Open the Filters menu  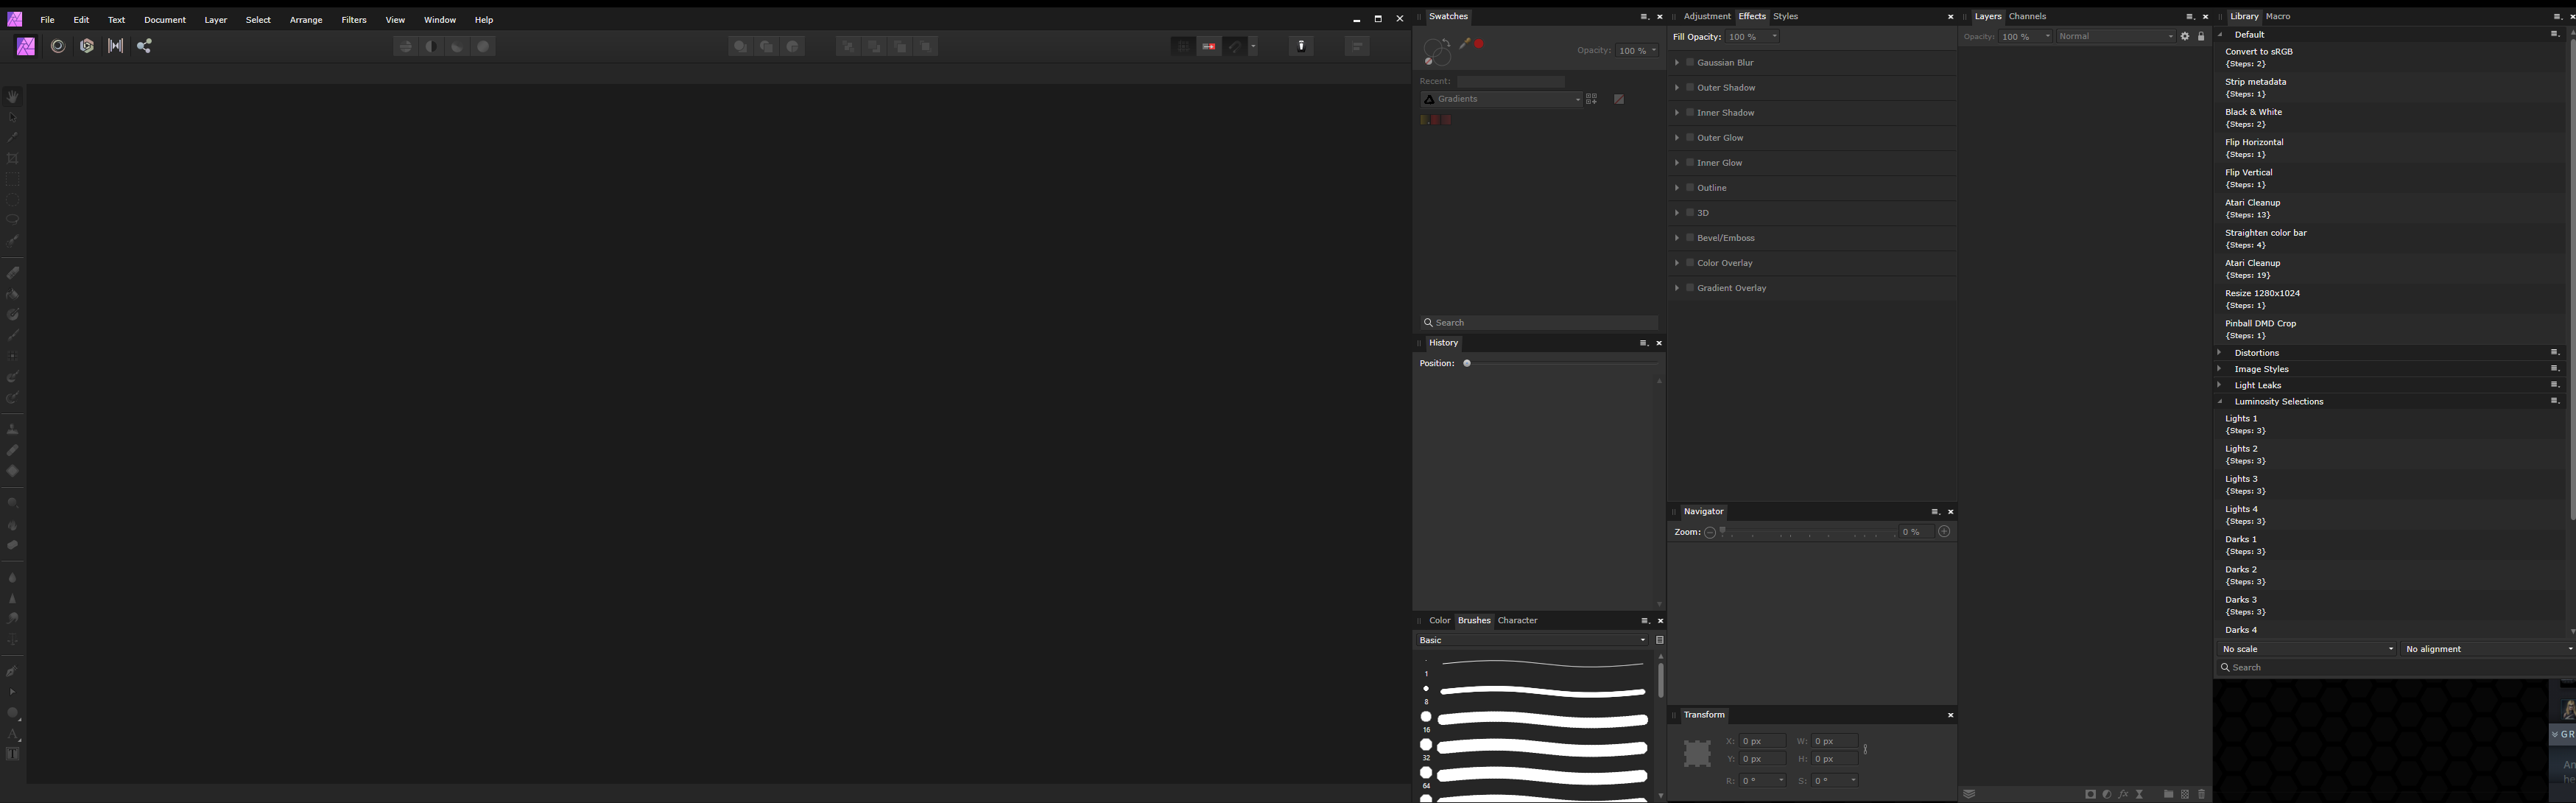coord(353,20)
